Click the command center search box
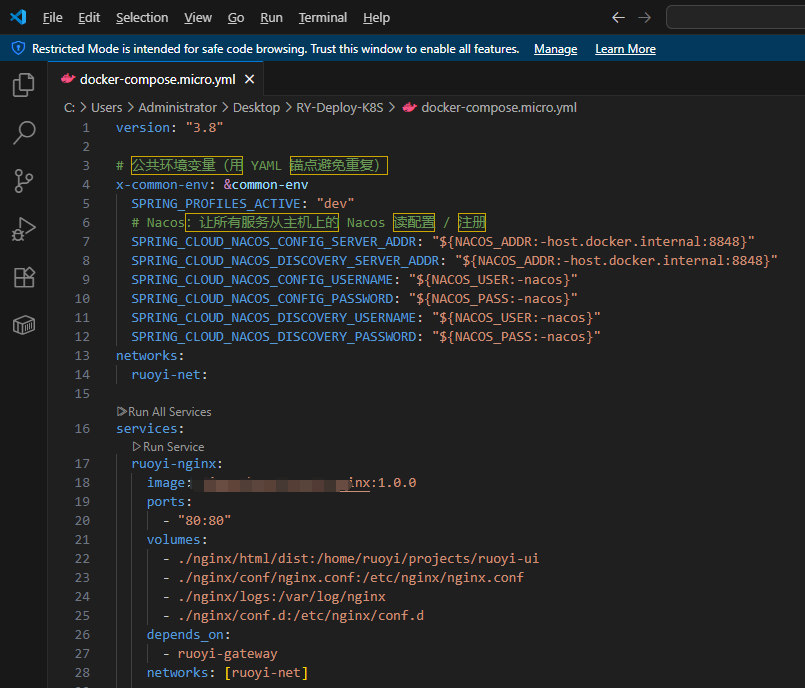 point(736,17)
